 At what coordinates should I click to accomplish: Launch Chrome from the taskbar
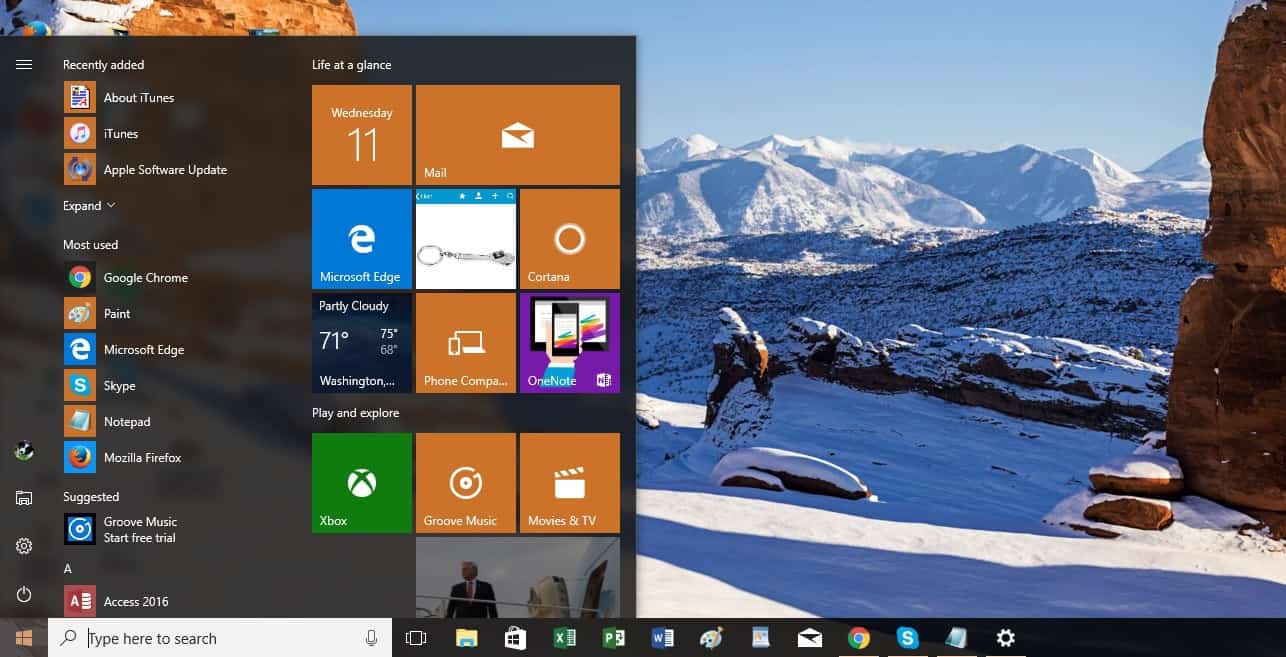[858, 638]
